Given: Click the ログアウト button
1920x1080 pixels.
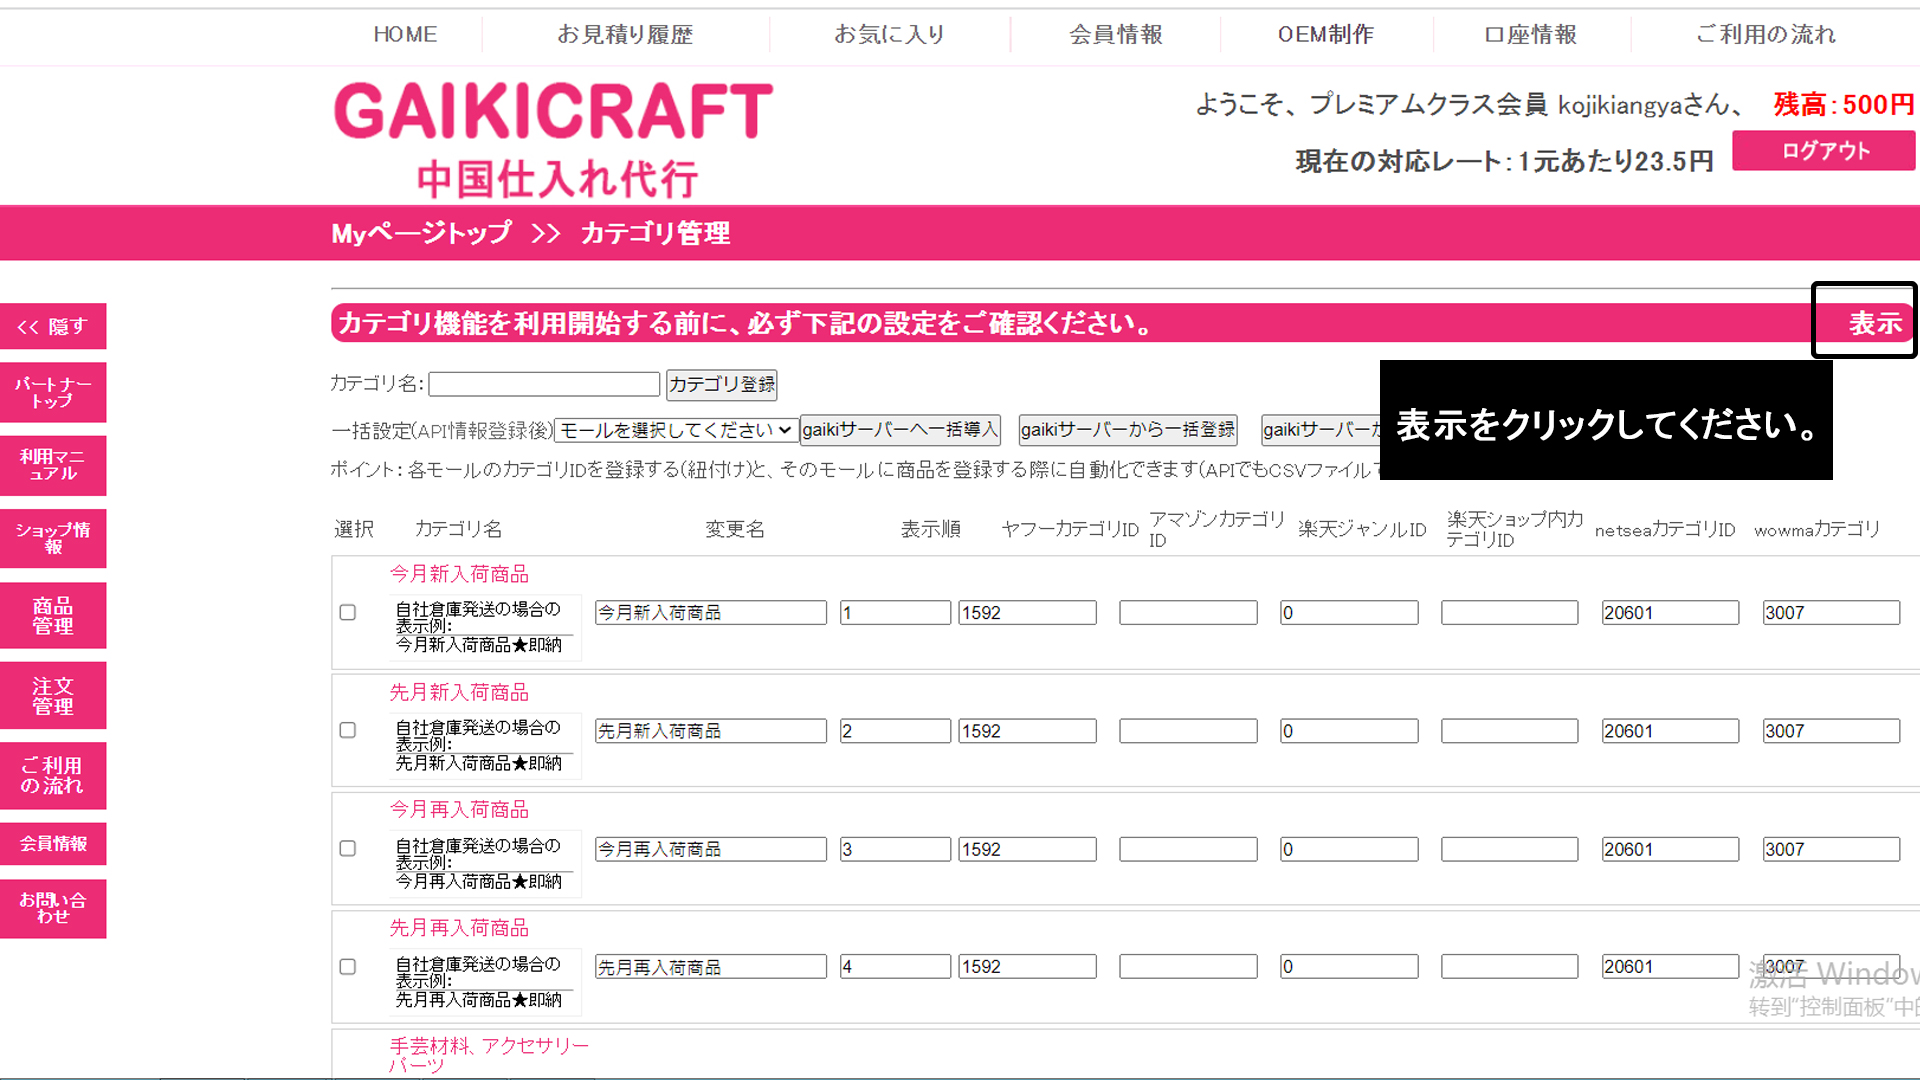Looking at the screenshot, I should pyautogui.click(x=1824, y=151).
